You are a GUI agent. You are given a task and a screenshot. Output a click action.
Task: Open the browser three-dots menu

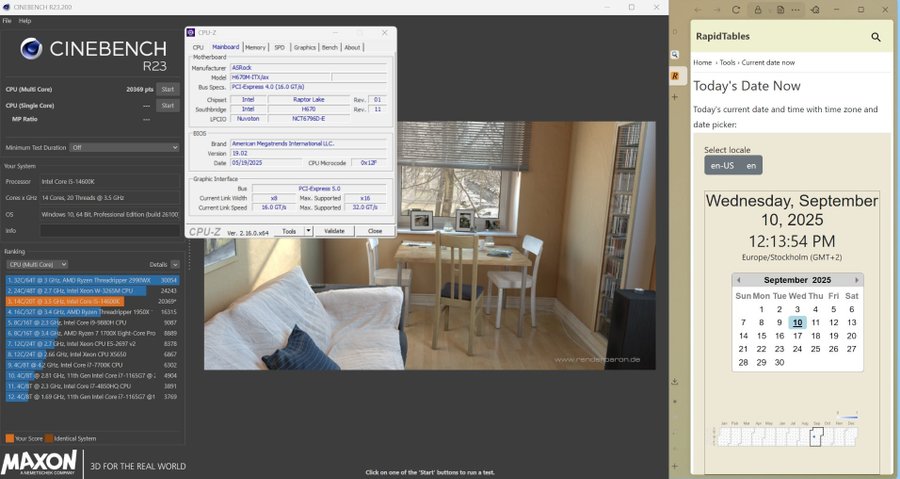(x=796, y=10)
